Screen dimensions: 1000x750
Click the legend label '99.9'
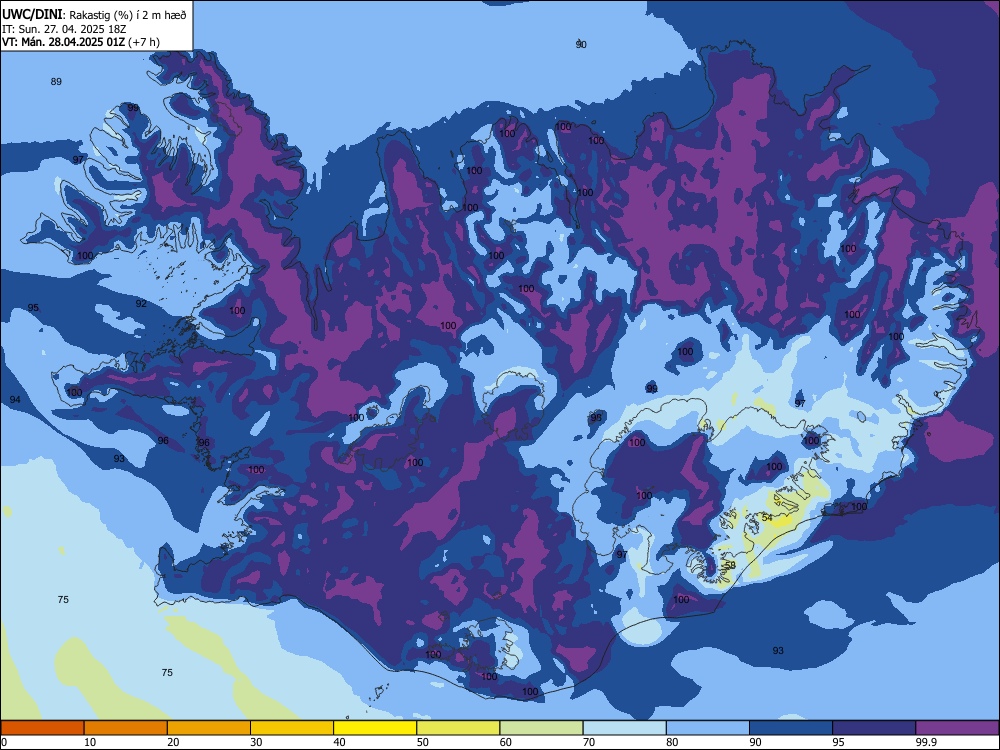(925, 742)
